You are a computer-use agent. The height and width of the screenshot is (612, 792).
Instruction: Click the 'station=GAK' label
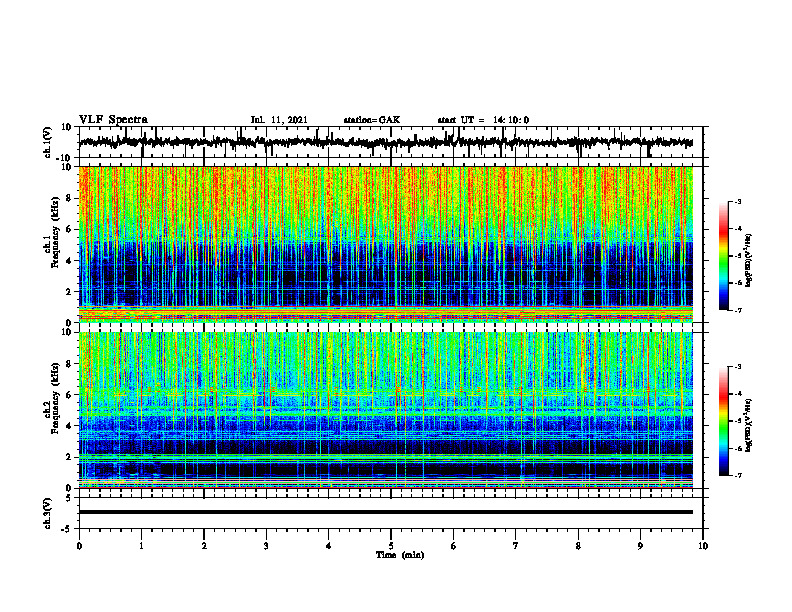point(372,120)
